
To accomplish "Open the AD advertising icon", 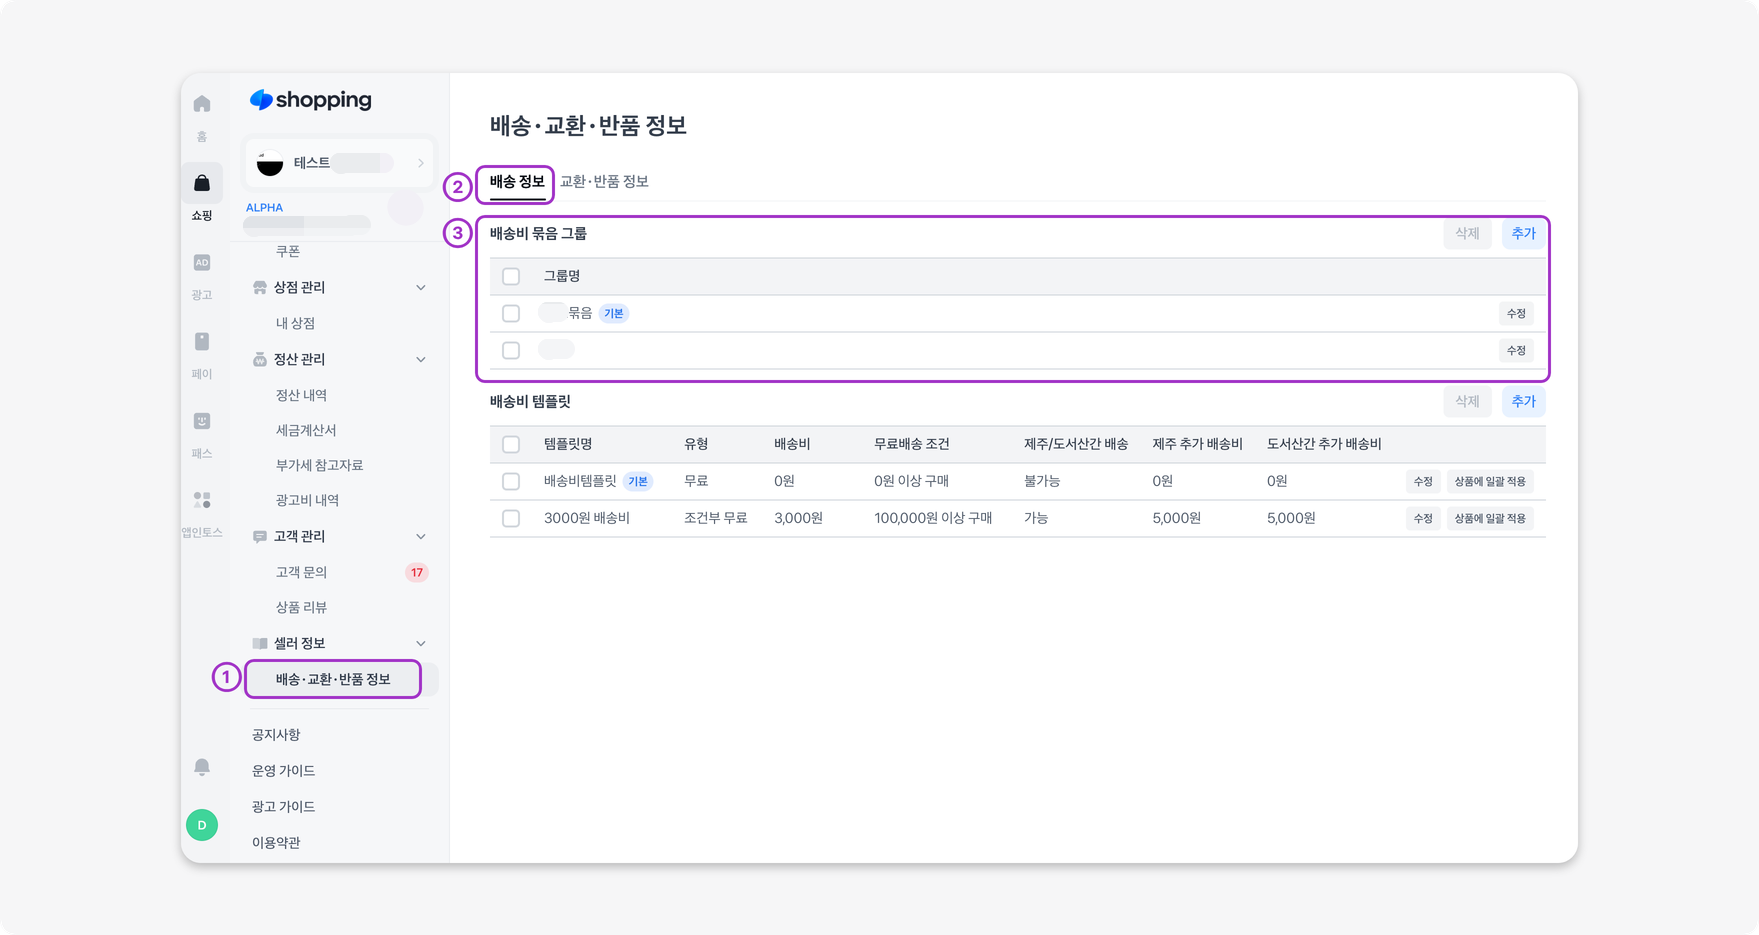I will pyautogui.click(x=202, y=263).
